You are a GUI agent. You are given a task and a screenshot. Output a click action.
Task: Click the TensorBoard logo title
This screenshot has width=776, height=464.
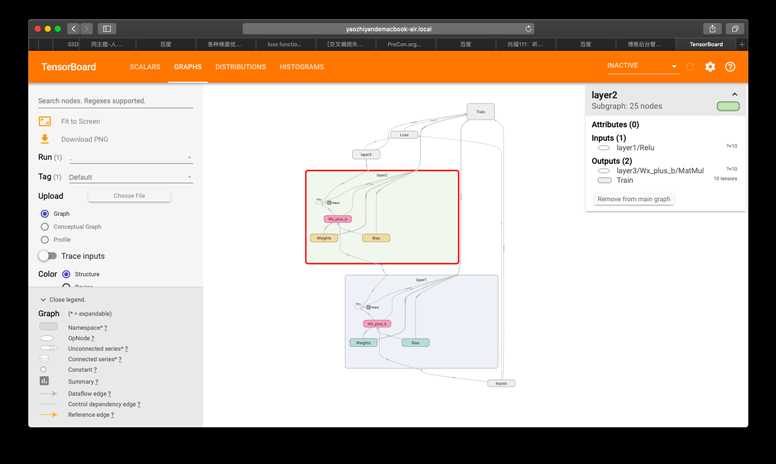[69, 67]
